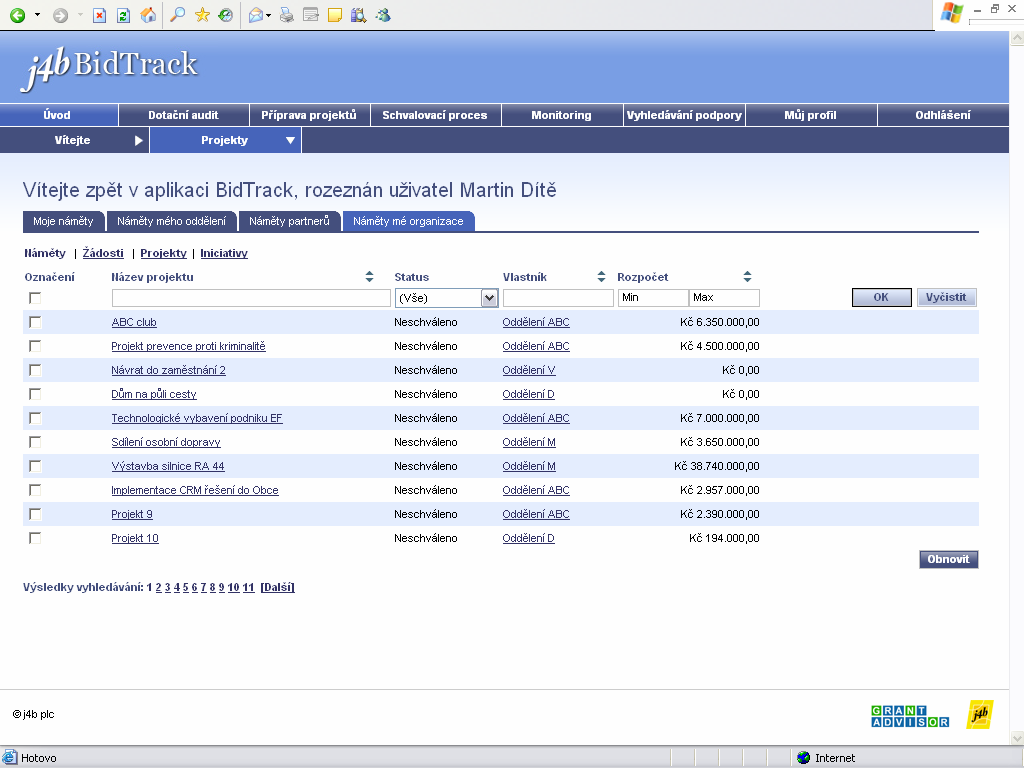
Task: Click the OK filter button
Action: point(881,297)
